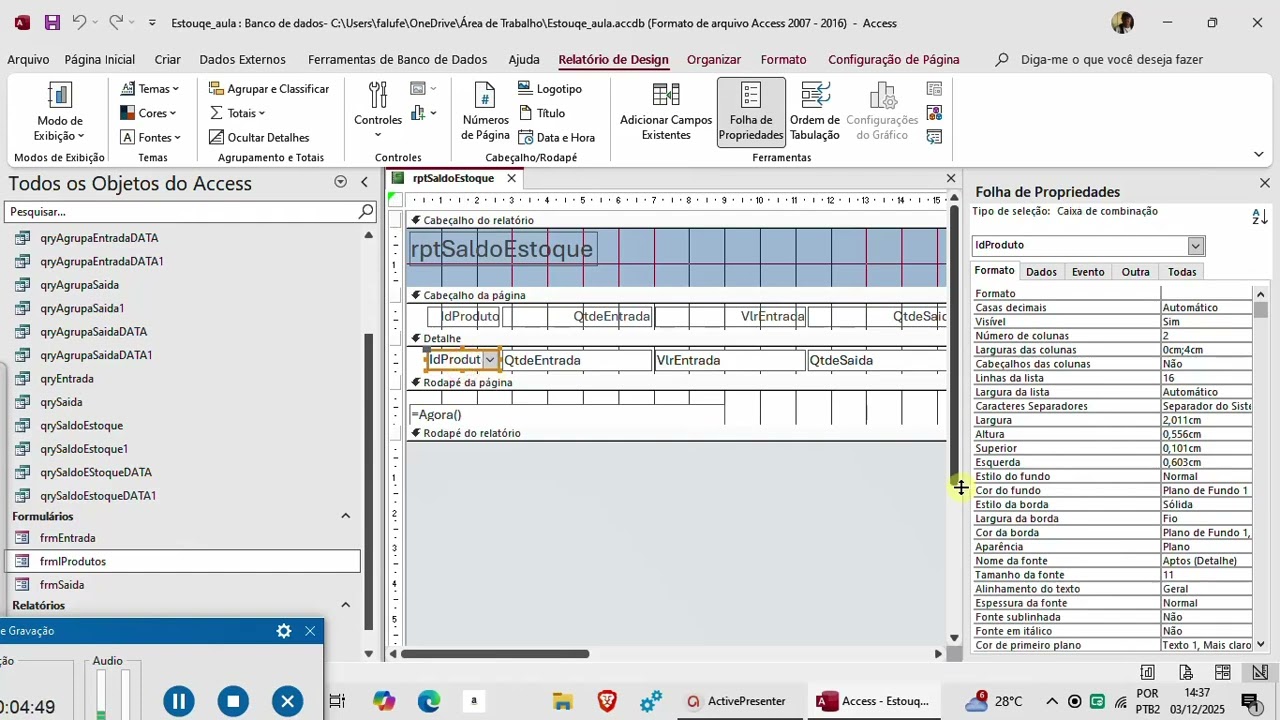Select the frmEntrada form
Screen dimensions: 1280x720
pyautogui.click(x=68, y=538)
